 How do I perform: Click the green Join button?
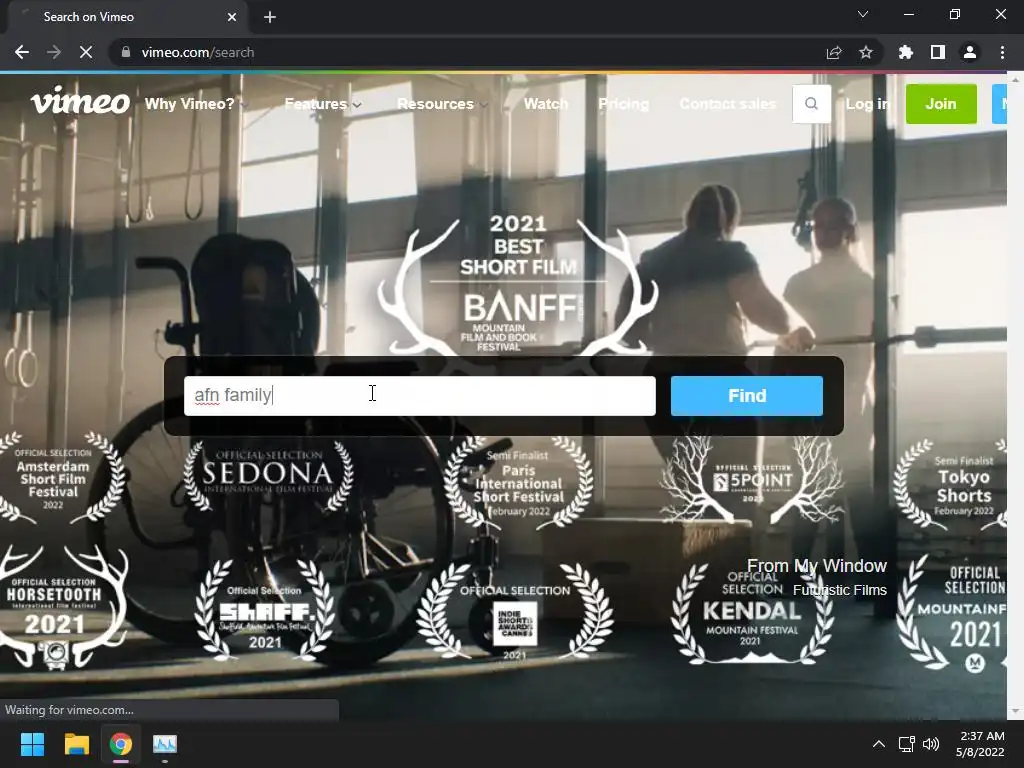coord(941,104)
